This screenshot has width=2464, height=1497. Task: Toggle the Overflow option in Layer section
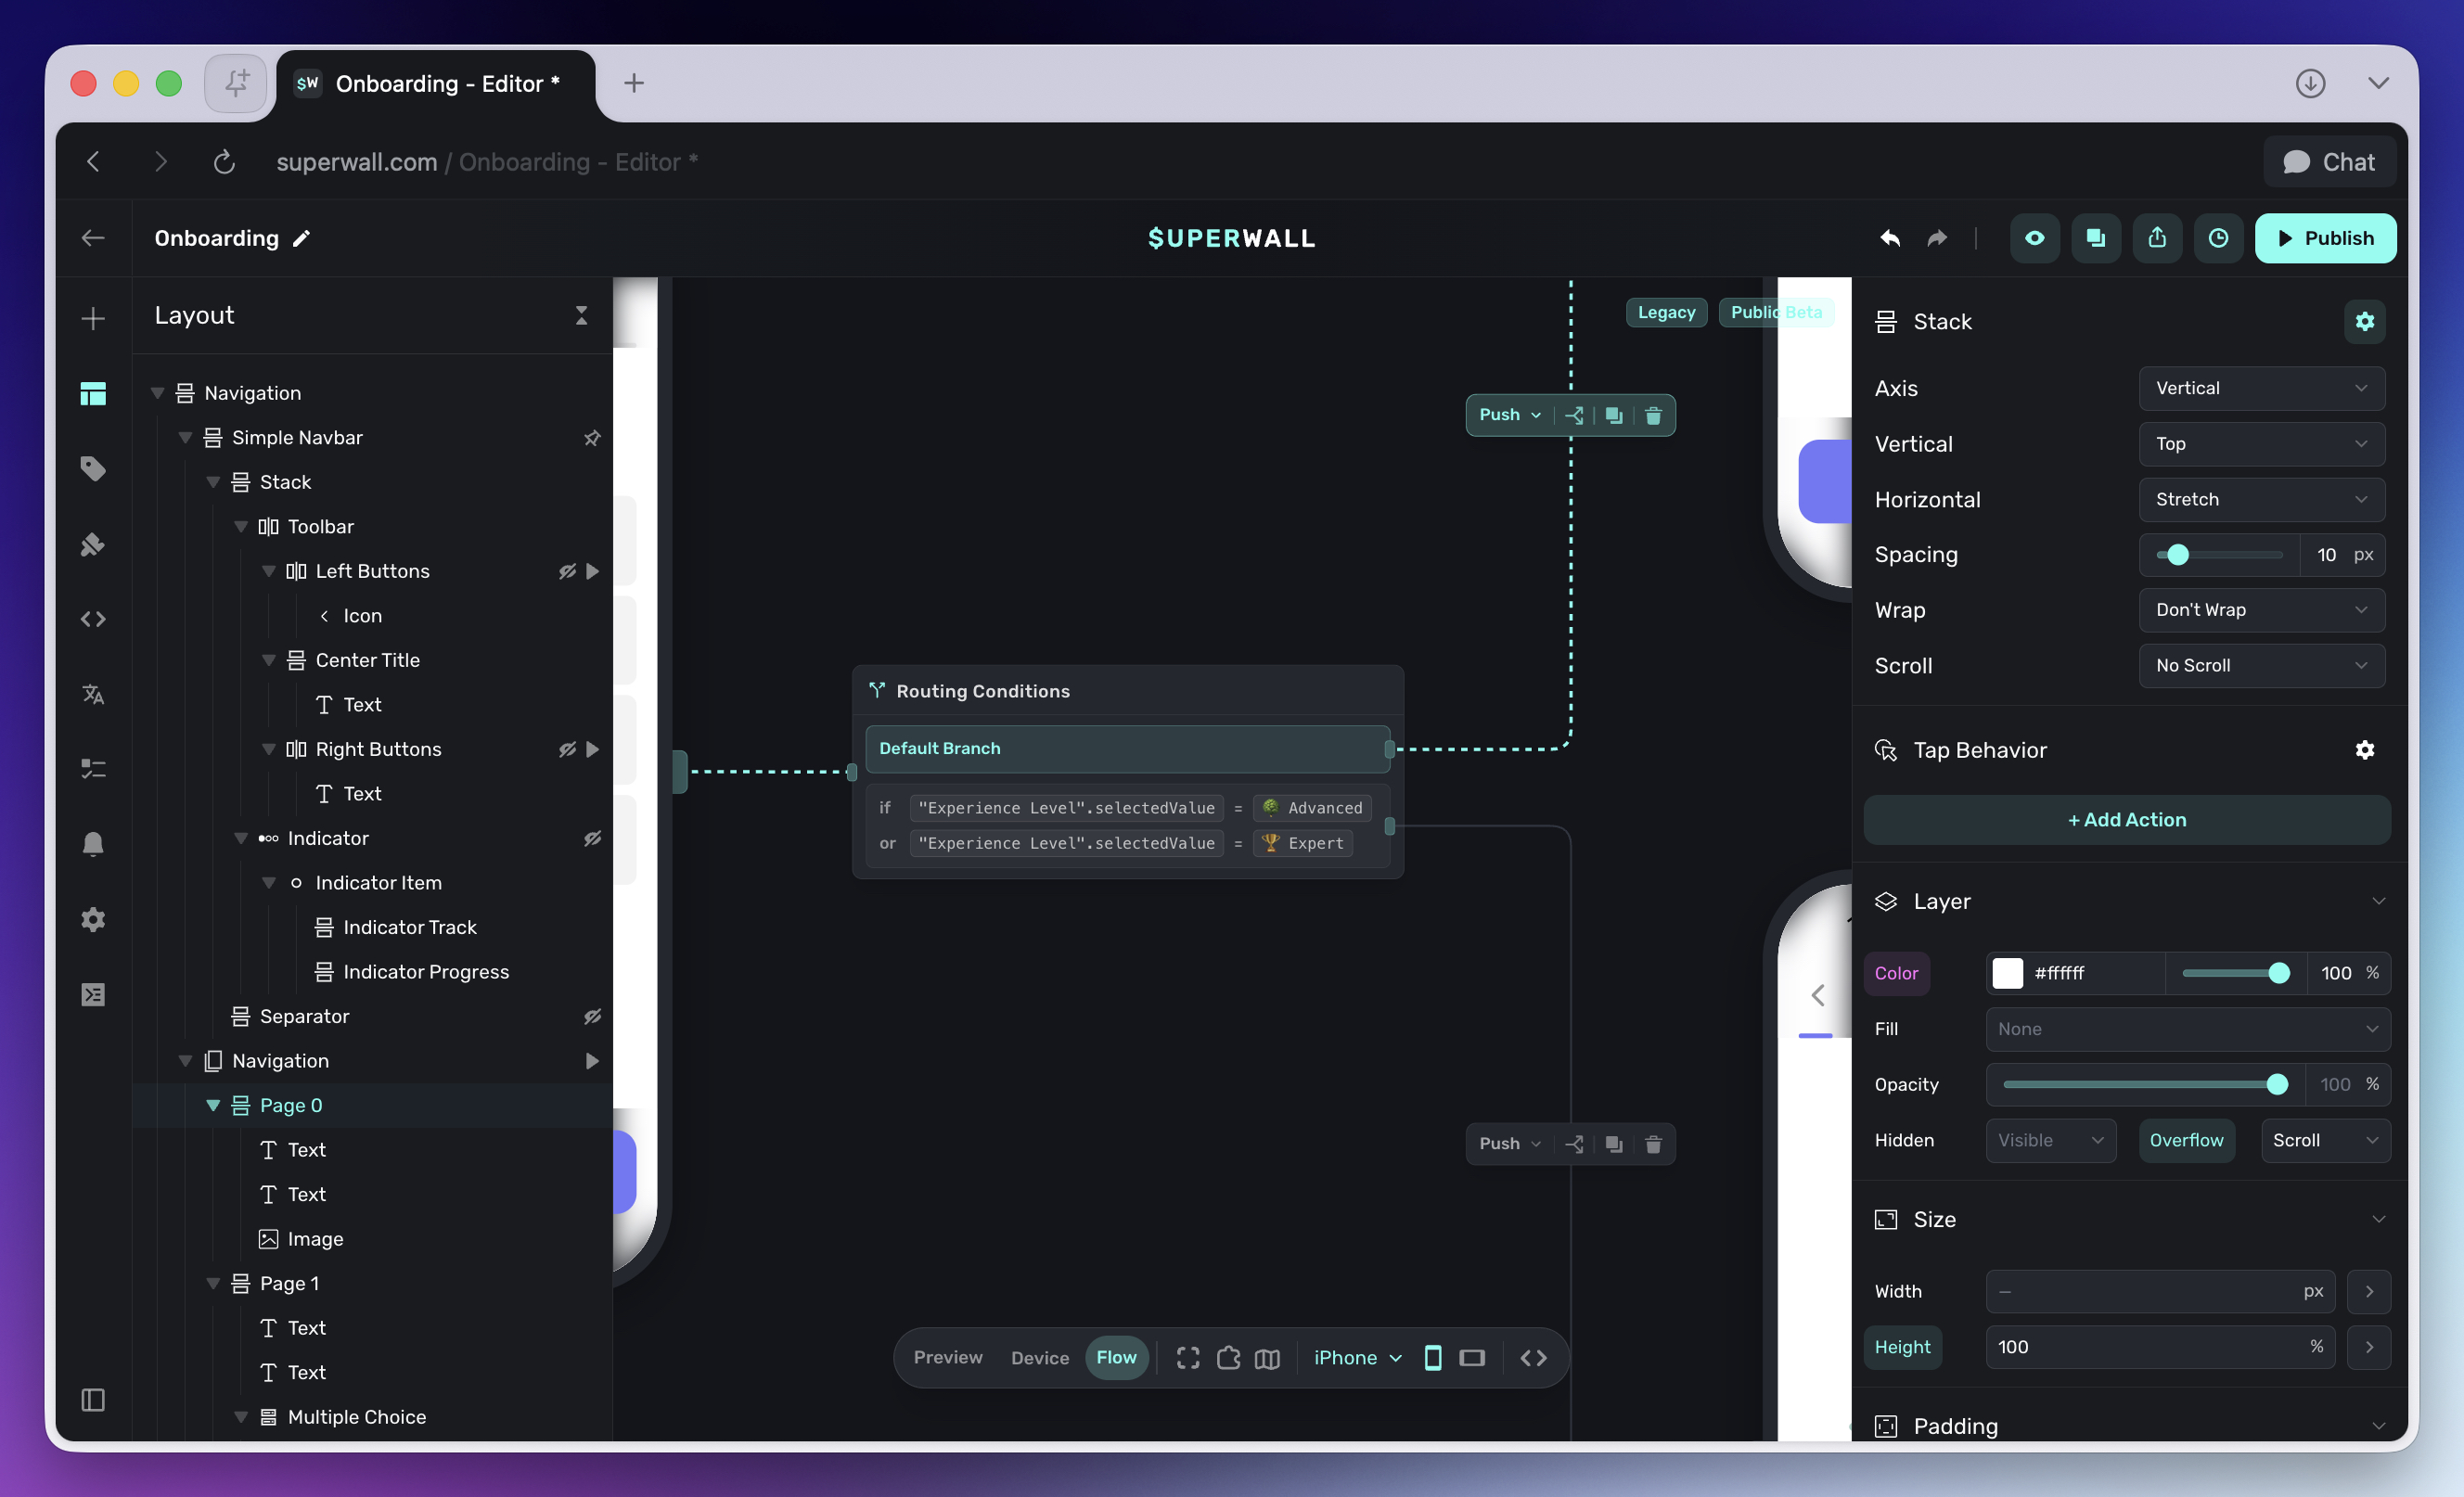click(x=2186, y=1140)
